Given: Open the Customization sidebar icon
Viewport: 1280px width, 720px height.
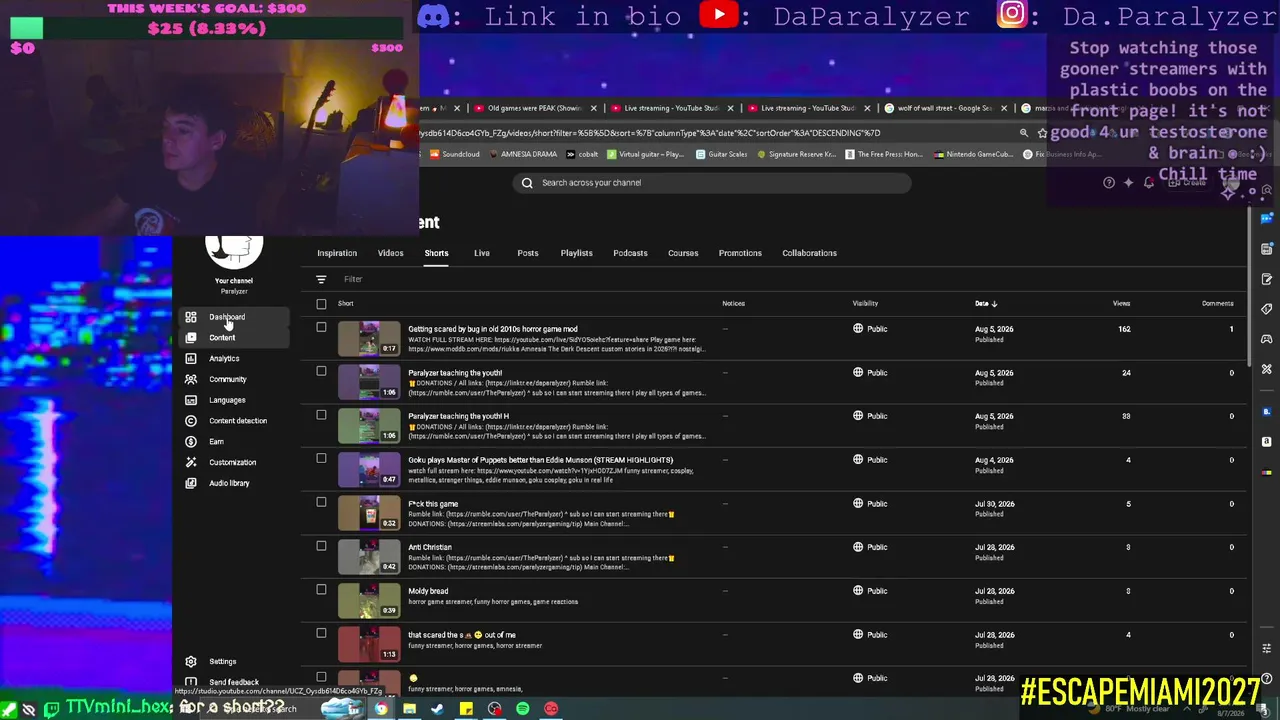Looking at the screenshot, I should (x=191, y=462).
